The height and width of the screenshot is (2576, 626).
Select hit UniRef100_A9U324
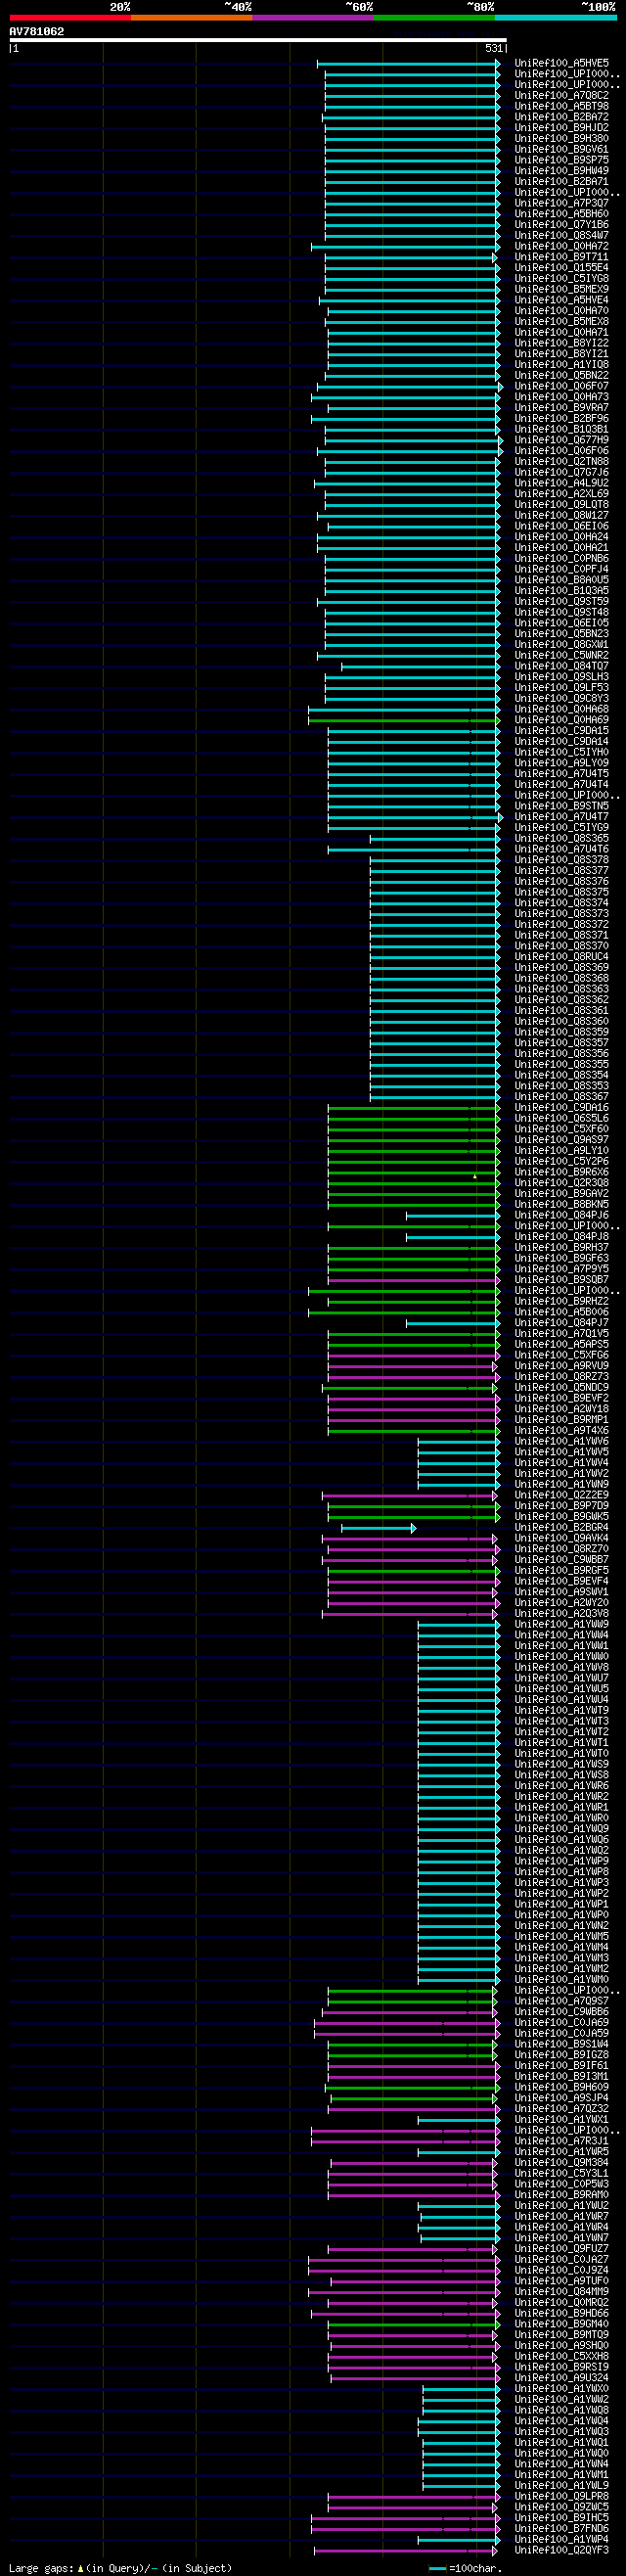pos(561,2378)
